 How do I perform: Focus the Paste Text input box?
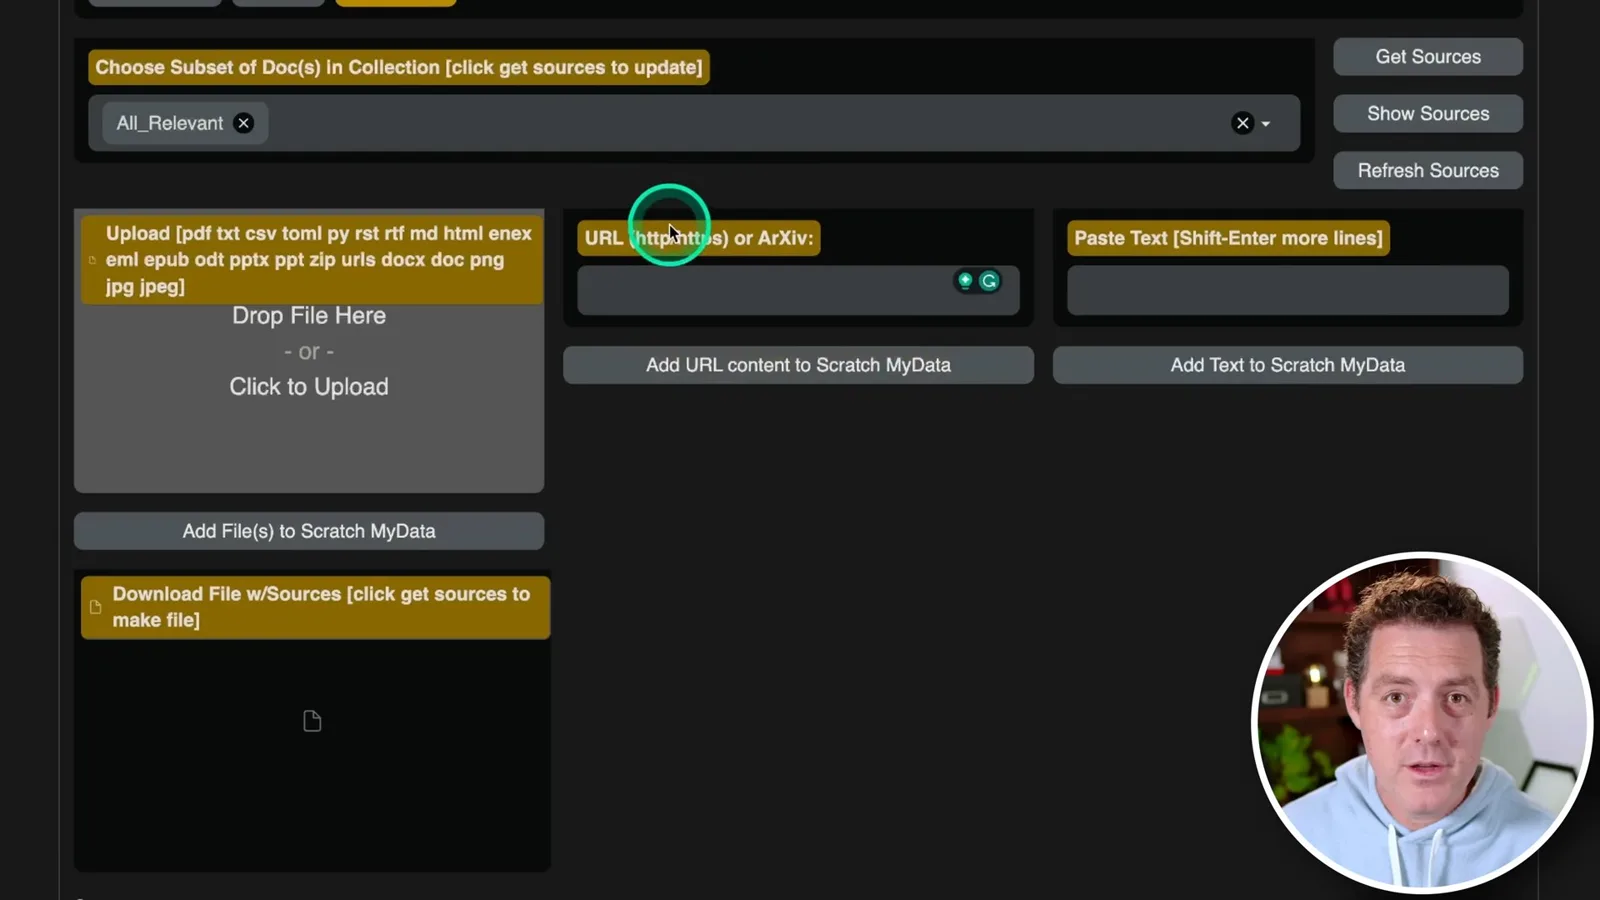pos(1288,291)
